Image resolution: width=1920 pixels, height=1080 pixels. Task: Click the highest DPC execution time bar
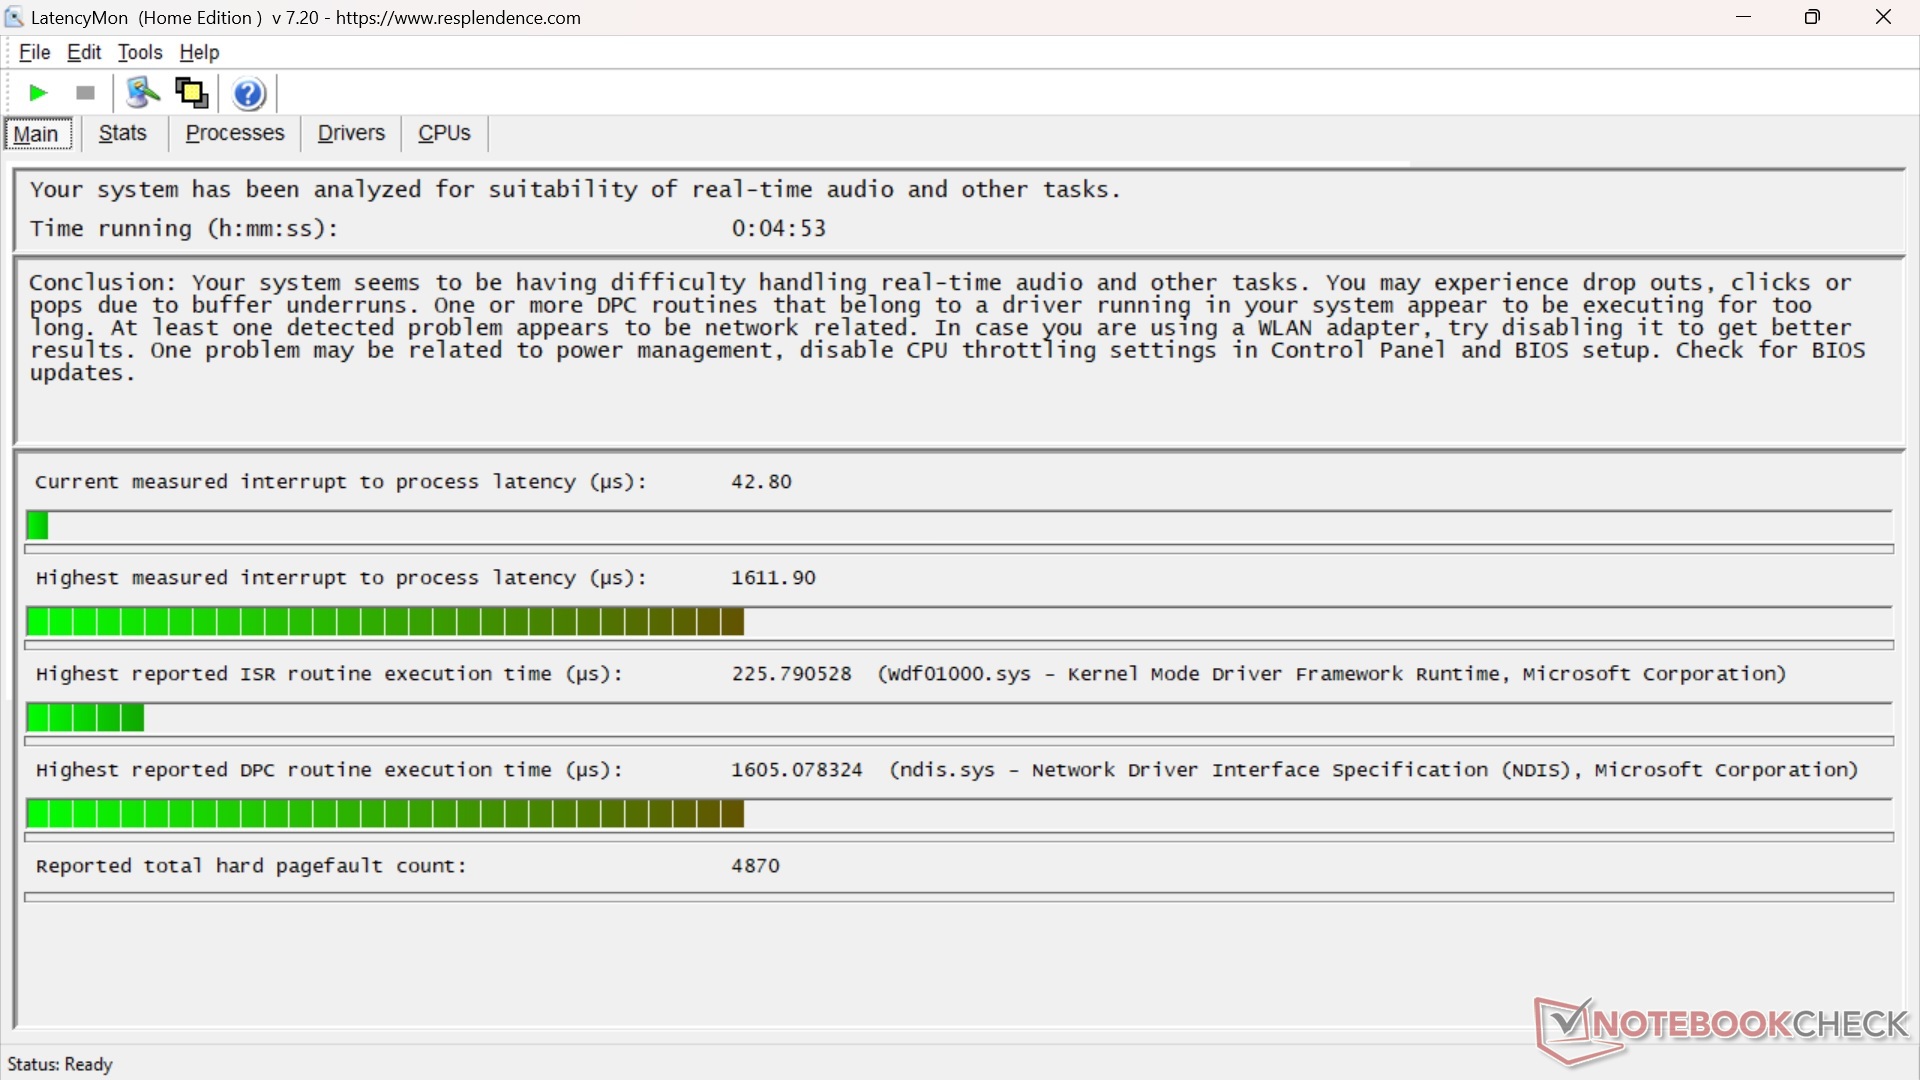pyautogui.click(x=959, y=814)
